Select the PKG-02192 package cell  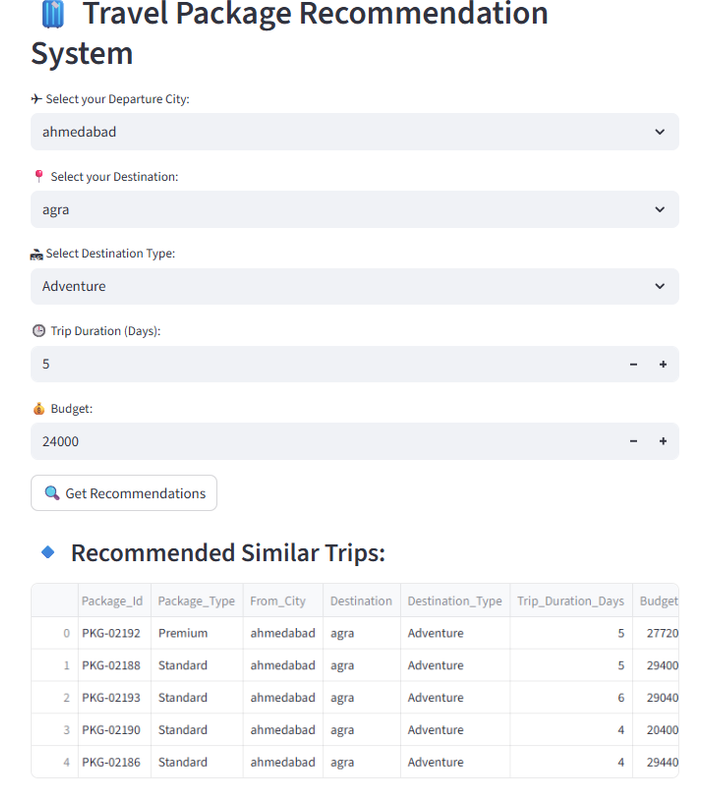[x=111, y=633]
